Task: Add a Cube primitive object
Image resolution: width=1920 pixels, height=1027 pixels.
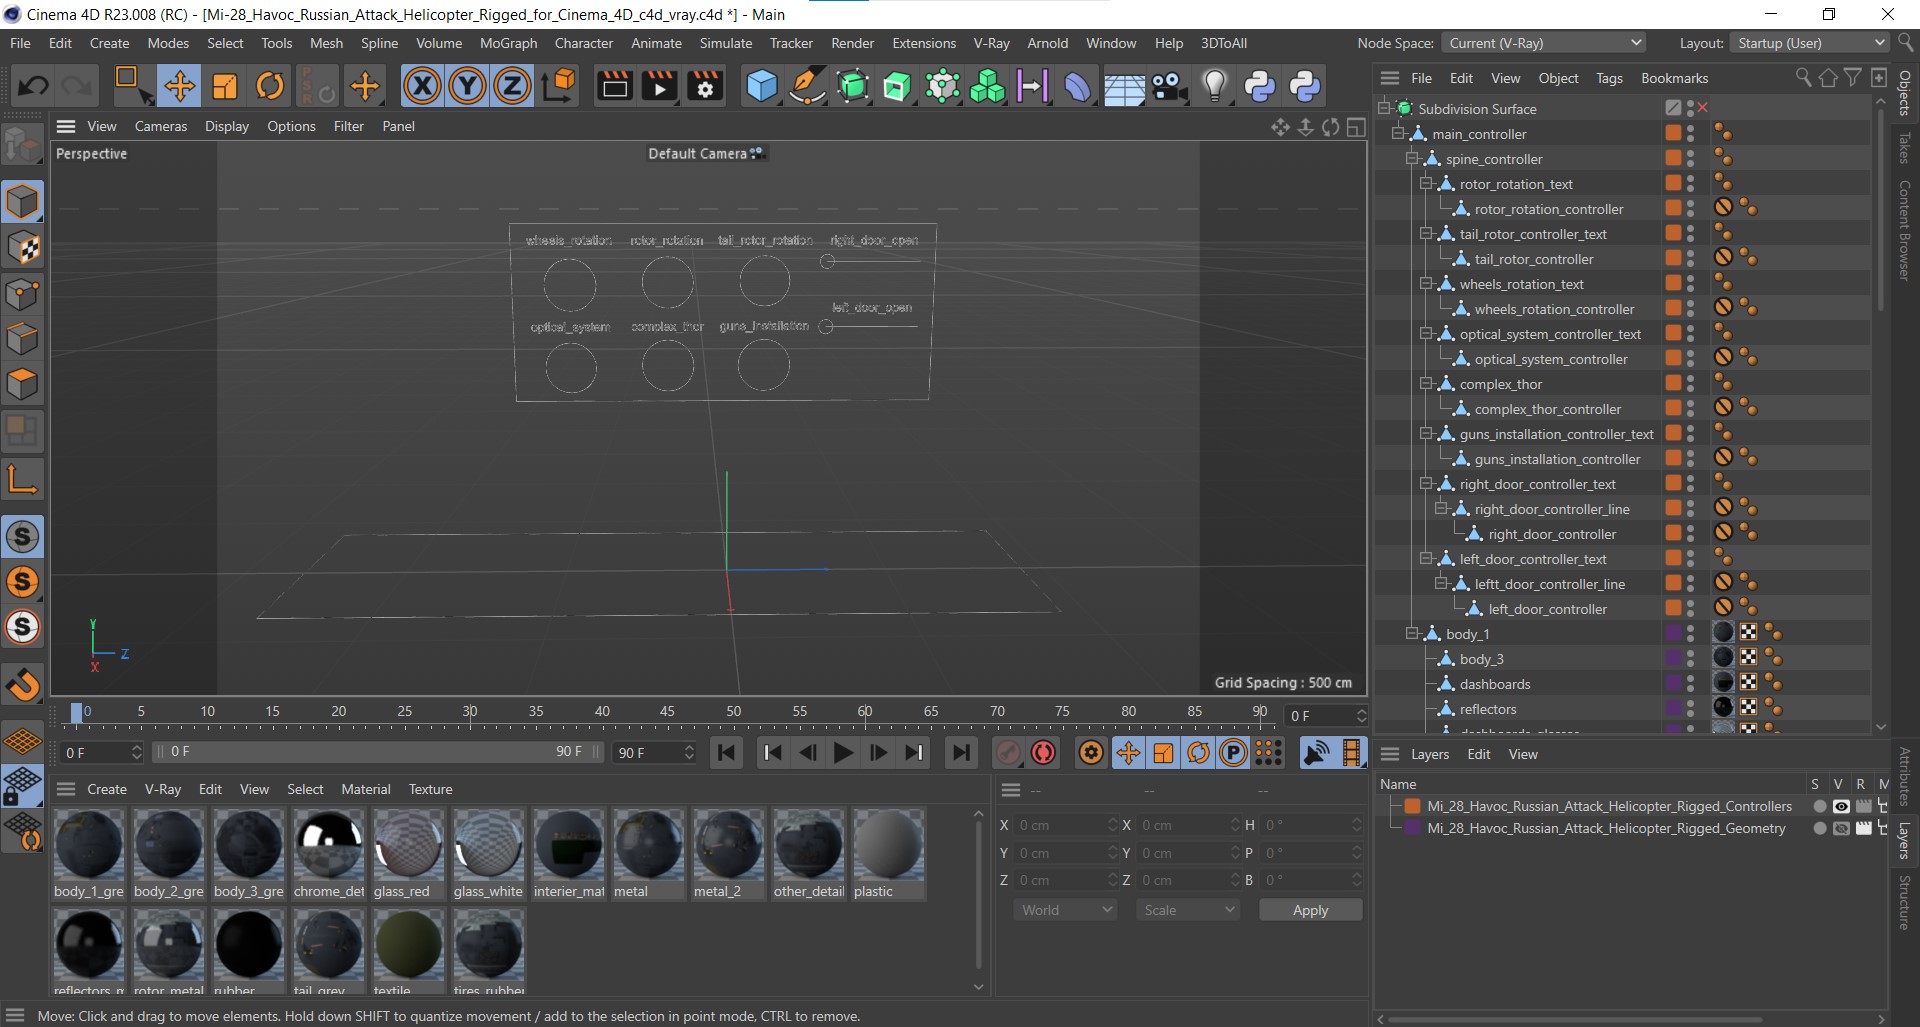Action: point(762,86)
